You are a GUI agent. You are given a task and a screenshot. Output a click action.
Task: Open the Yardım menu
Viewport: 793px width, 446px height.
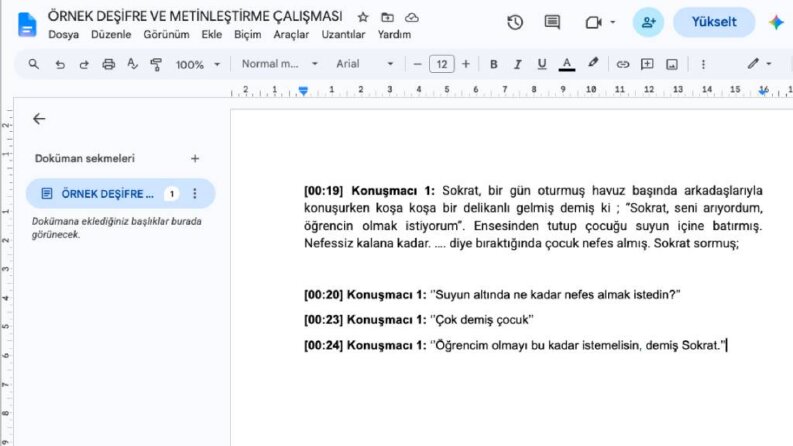click(x=394, y=34)
